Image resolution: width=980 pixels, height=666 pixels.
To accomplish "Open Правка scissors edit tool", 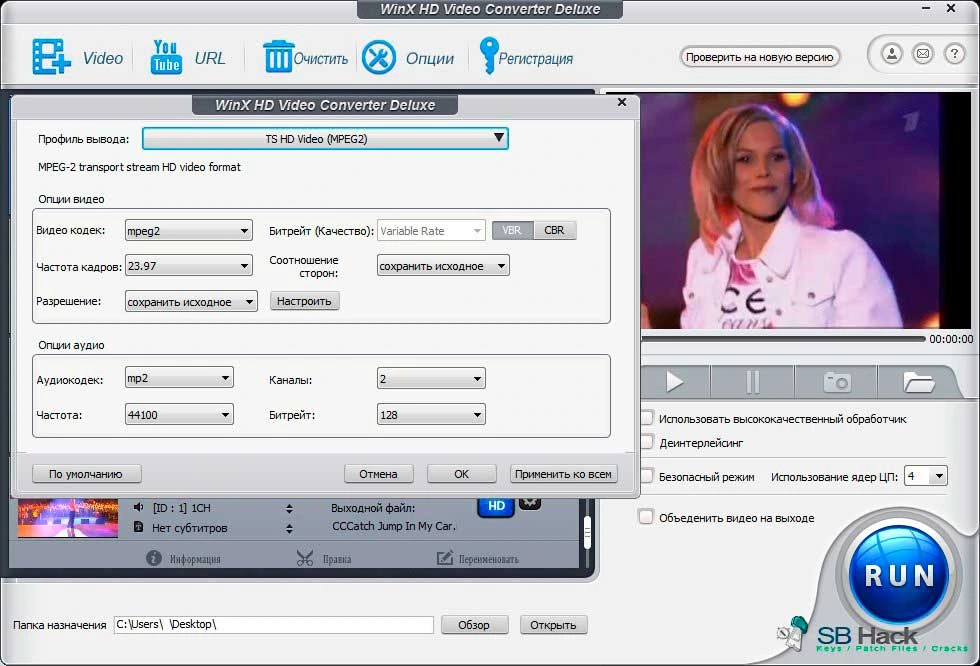I will [305, 558].
